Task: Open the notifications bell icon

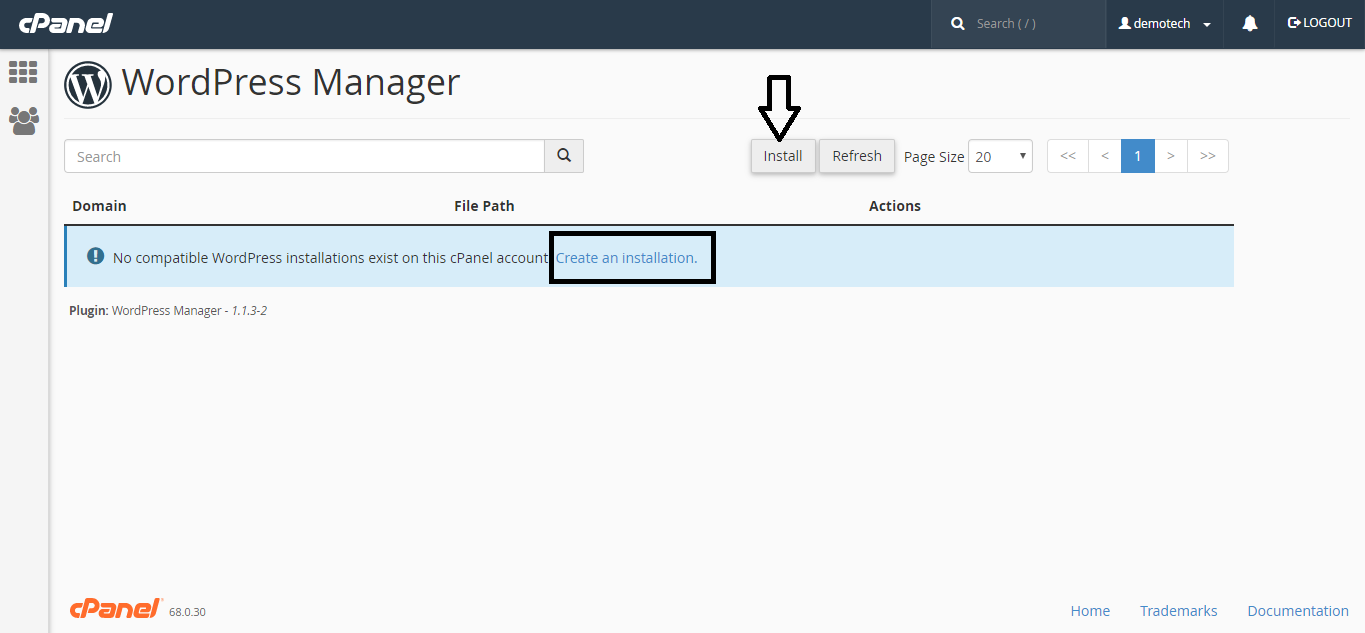Action: pos(1249,23)
